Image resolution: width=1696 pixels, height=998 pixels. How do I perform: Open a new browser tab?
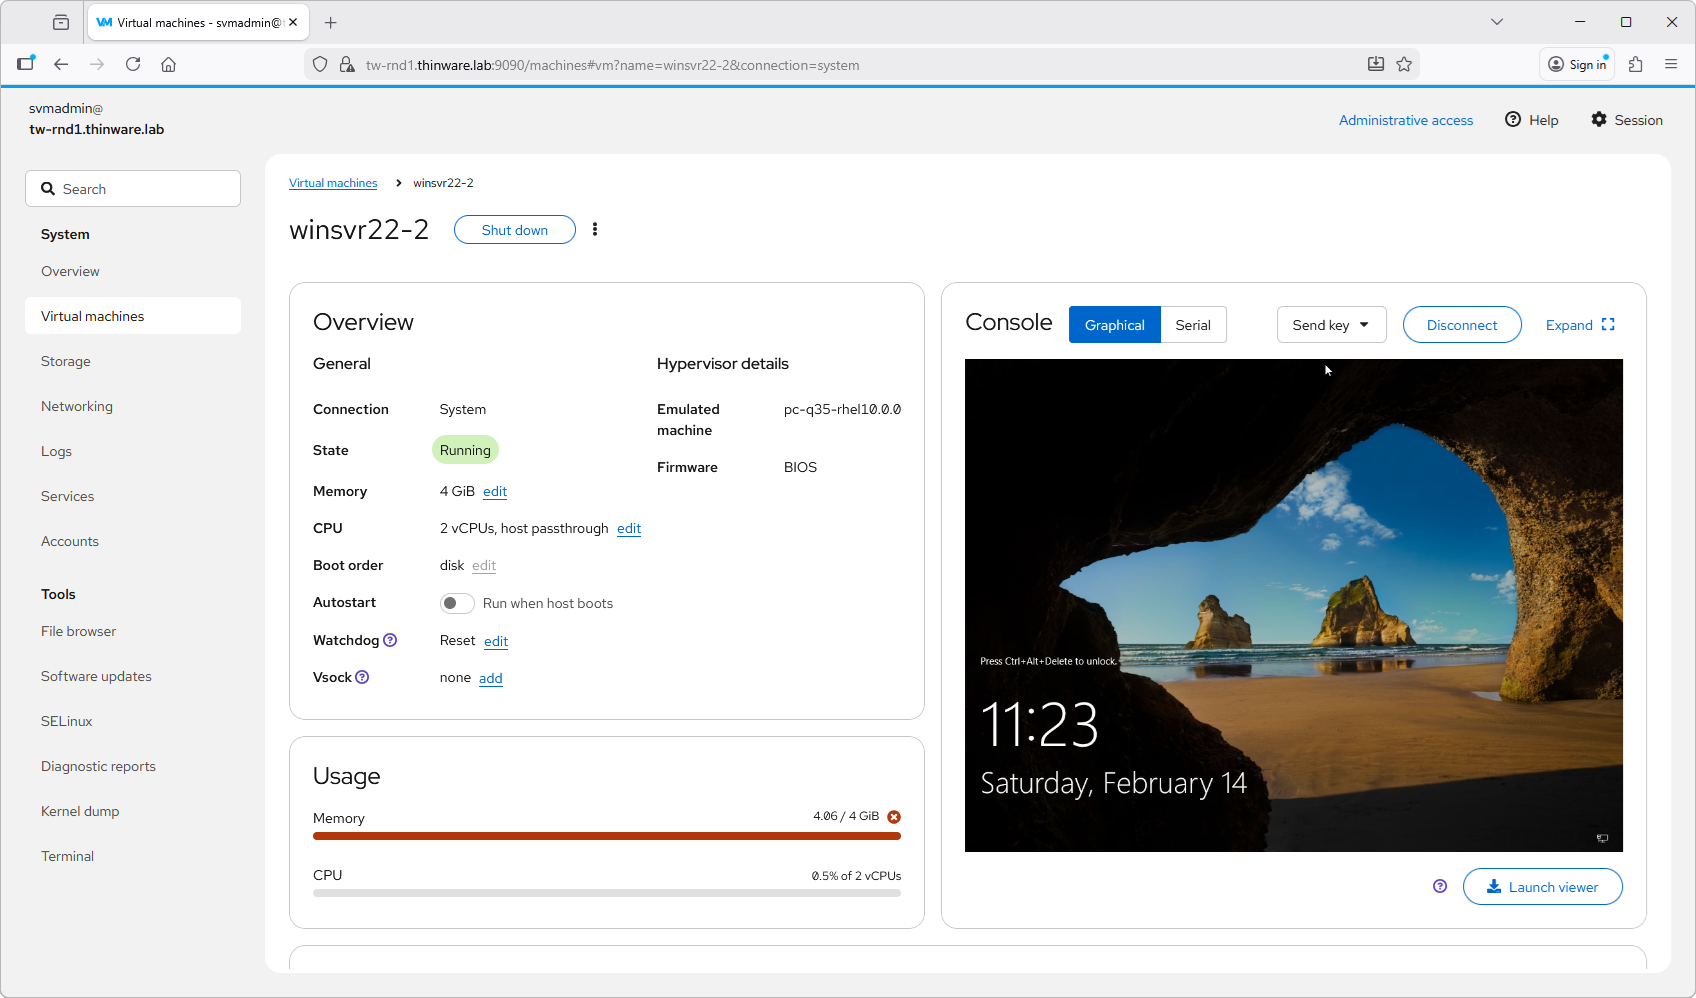(x=331, y=22)
